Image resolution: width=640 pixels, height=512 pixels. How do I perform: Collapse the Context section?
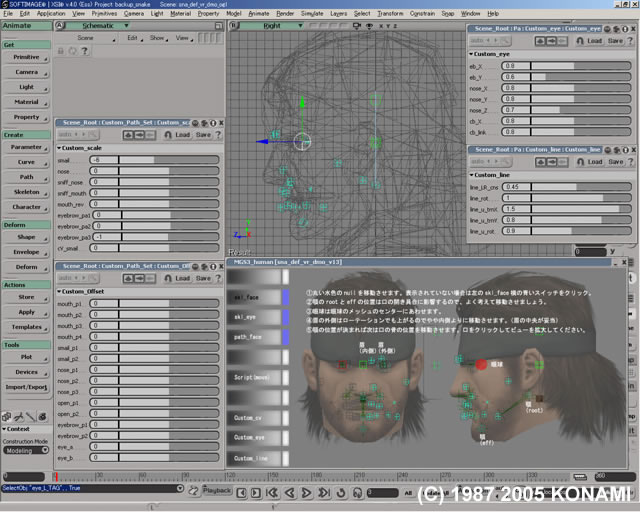pyautogui.click(x=4, y=429)
